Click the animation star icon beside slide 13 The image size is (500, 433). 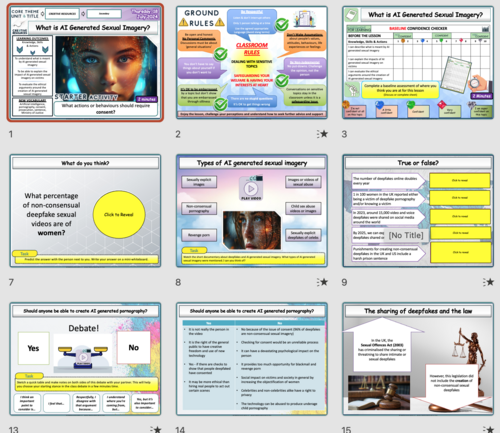pyautogui.click(x=156, y=429)
